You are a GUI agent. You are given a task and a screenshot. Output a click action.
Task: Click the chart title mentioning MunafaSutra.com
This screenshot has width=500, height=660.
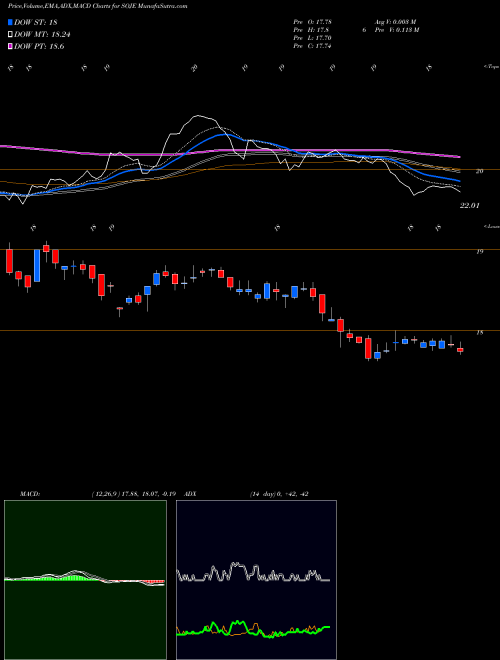click(x=98, y=6)
